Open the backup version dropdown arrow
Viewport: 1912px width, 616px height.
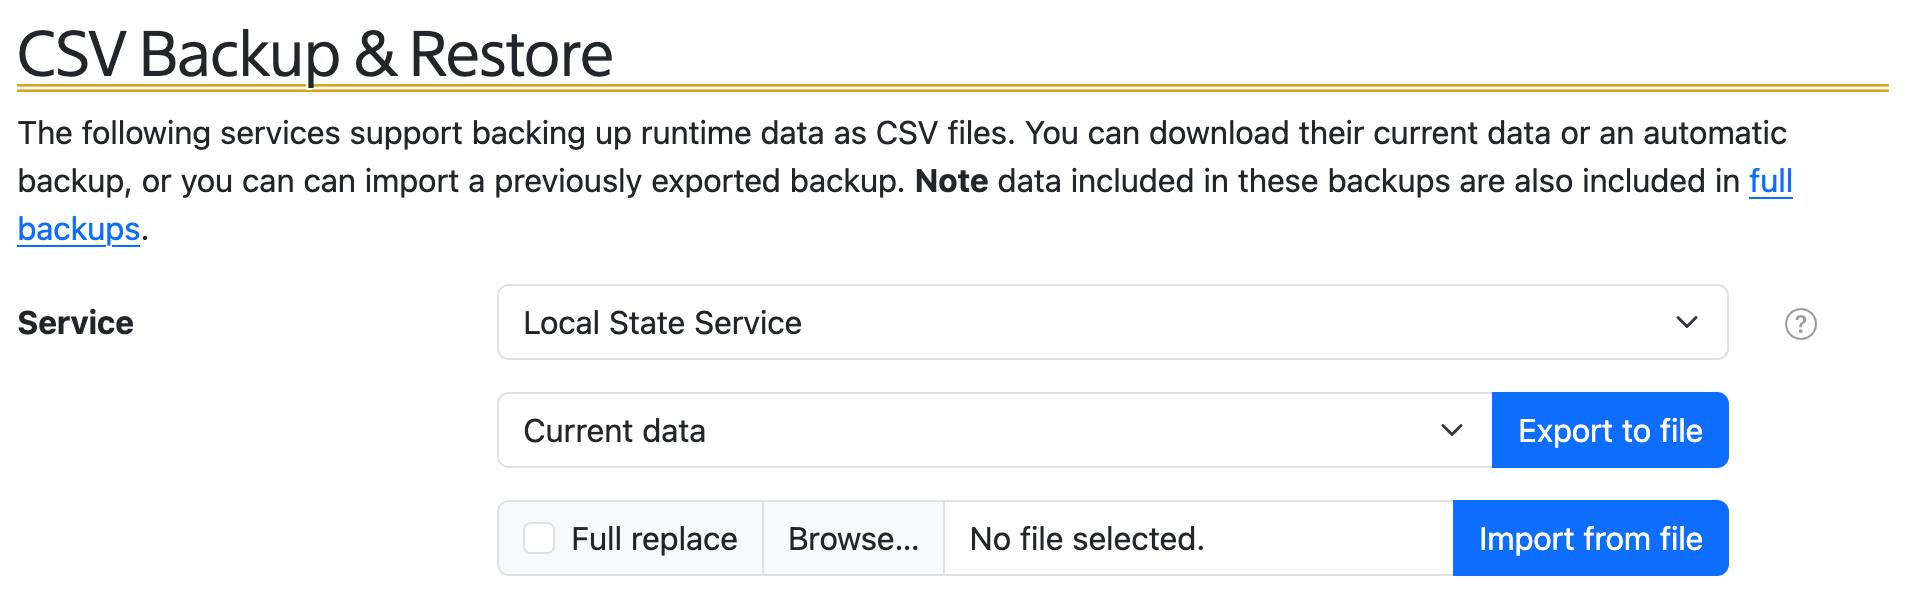point(1452,430)
